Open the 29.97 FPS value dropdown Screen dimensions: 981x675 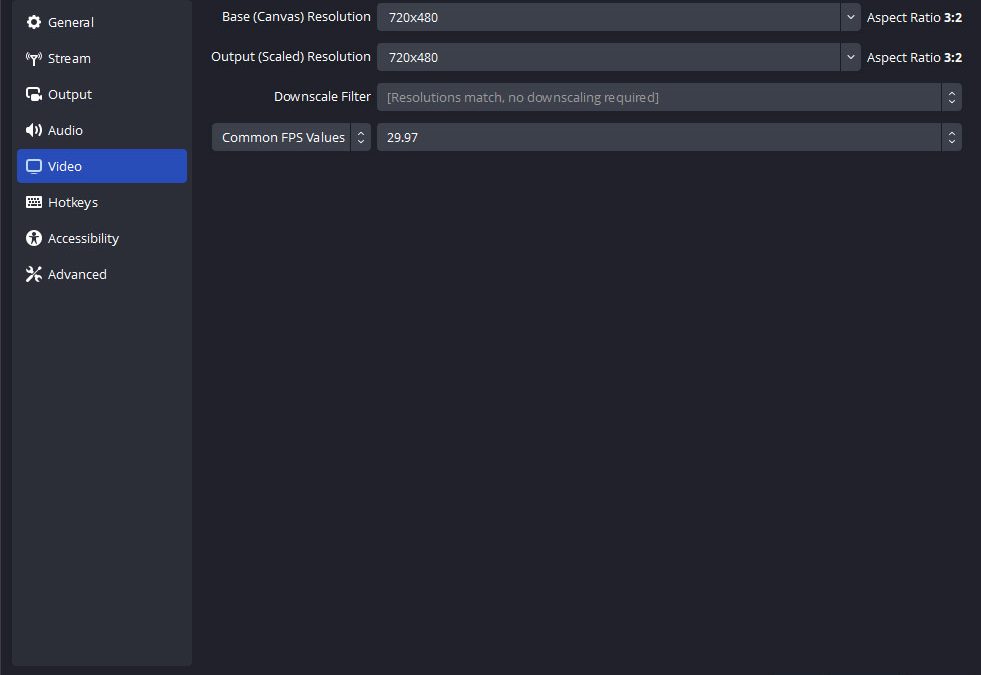(951, 137)
